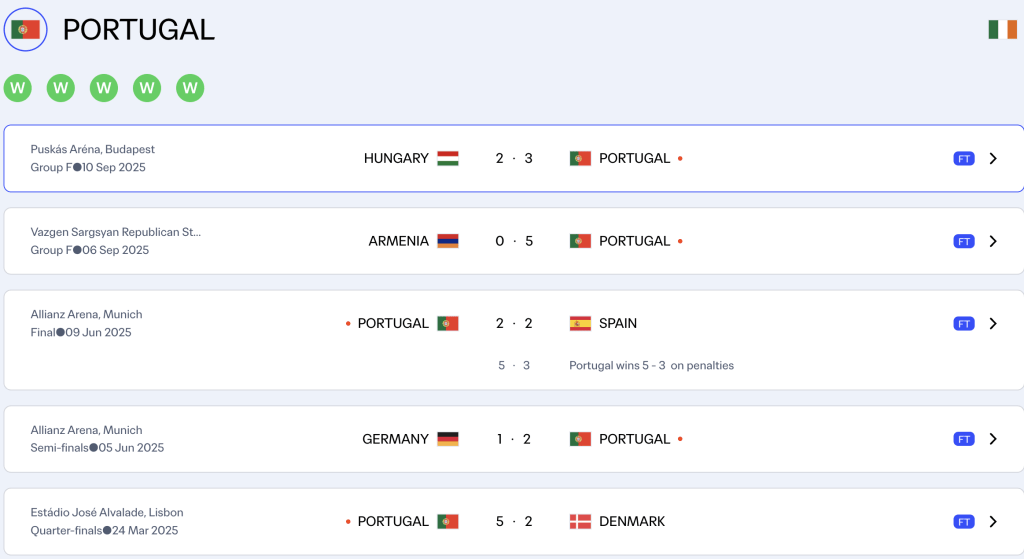
Task: Click the Portugal wins on penalties note
Action: point(651,366)
